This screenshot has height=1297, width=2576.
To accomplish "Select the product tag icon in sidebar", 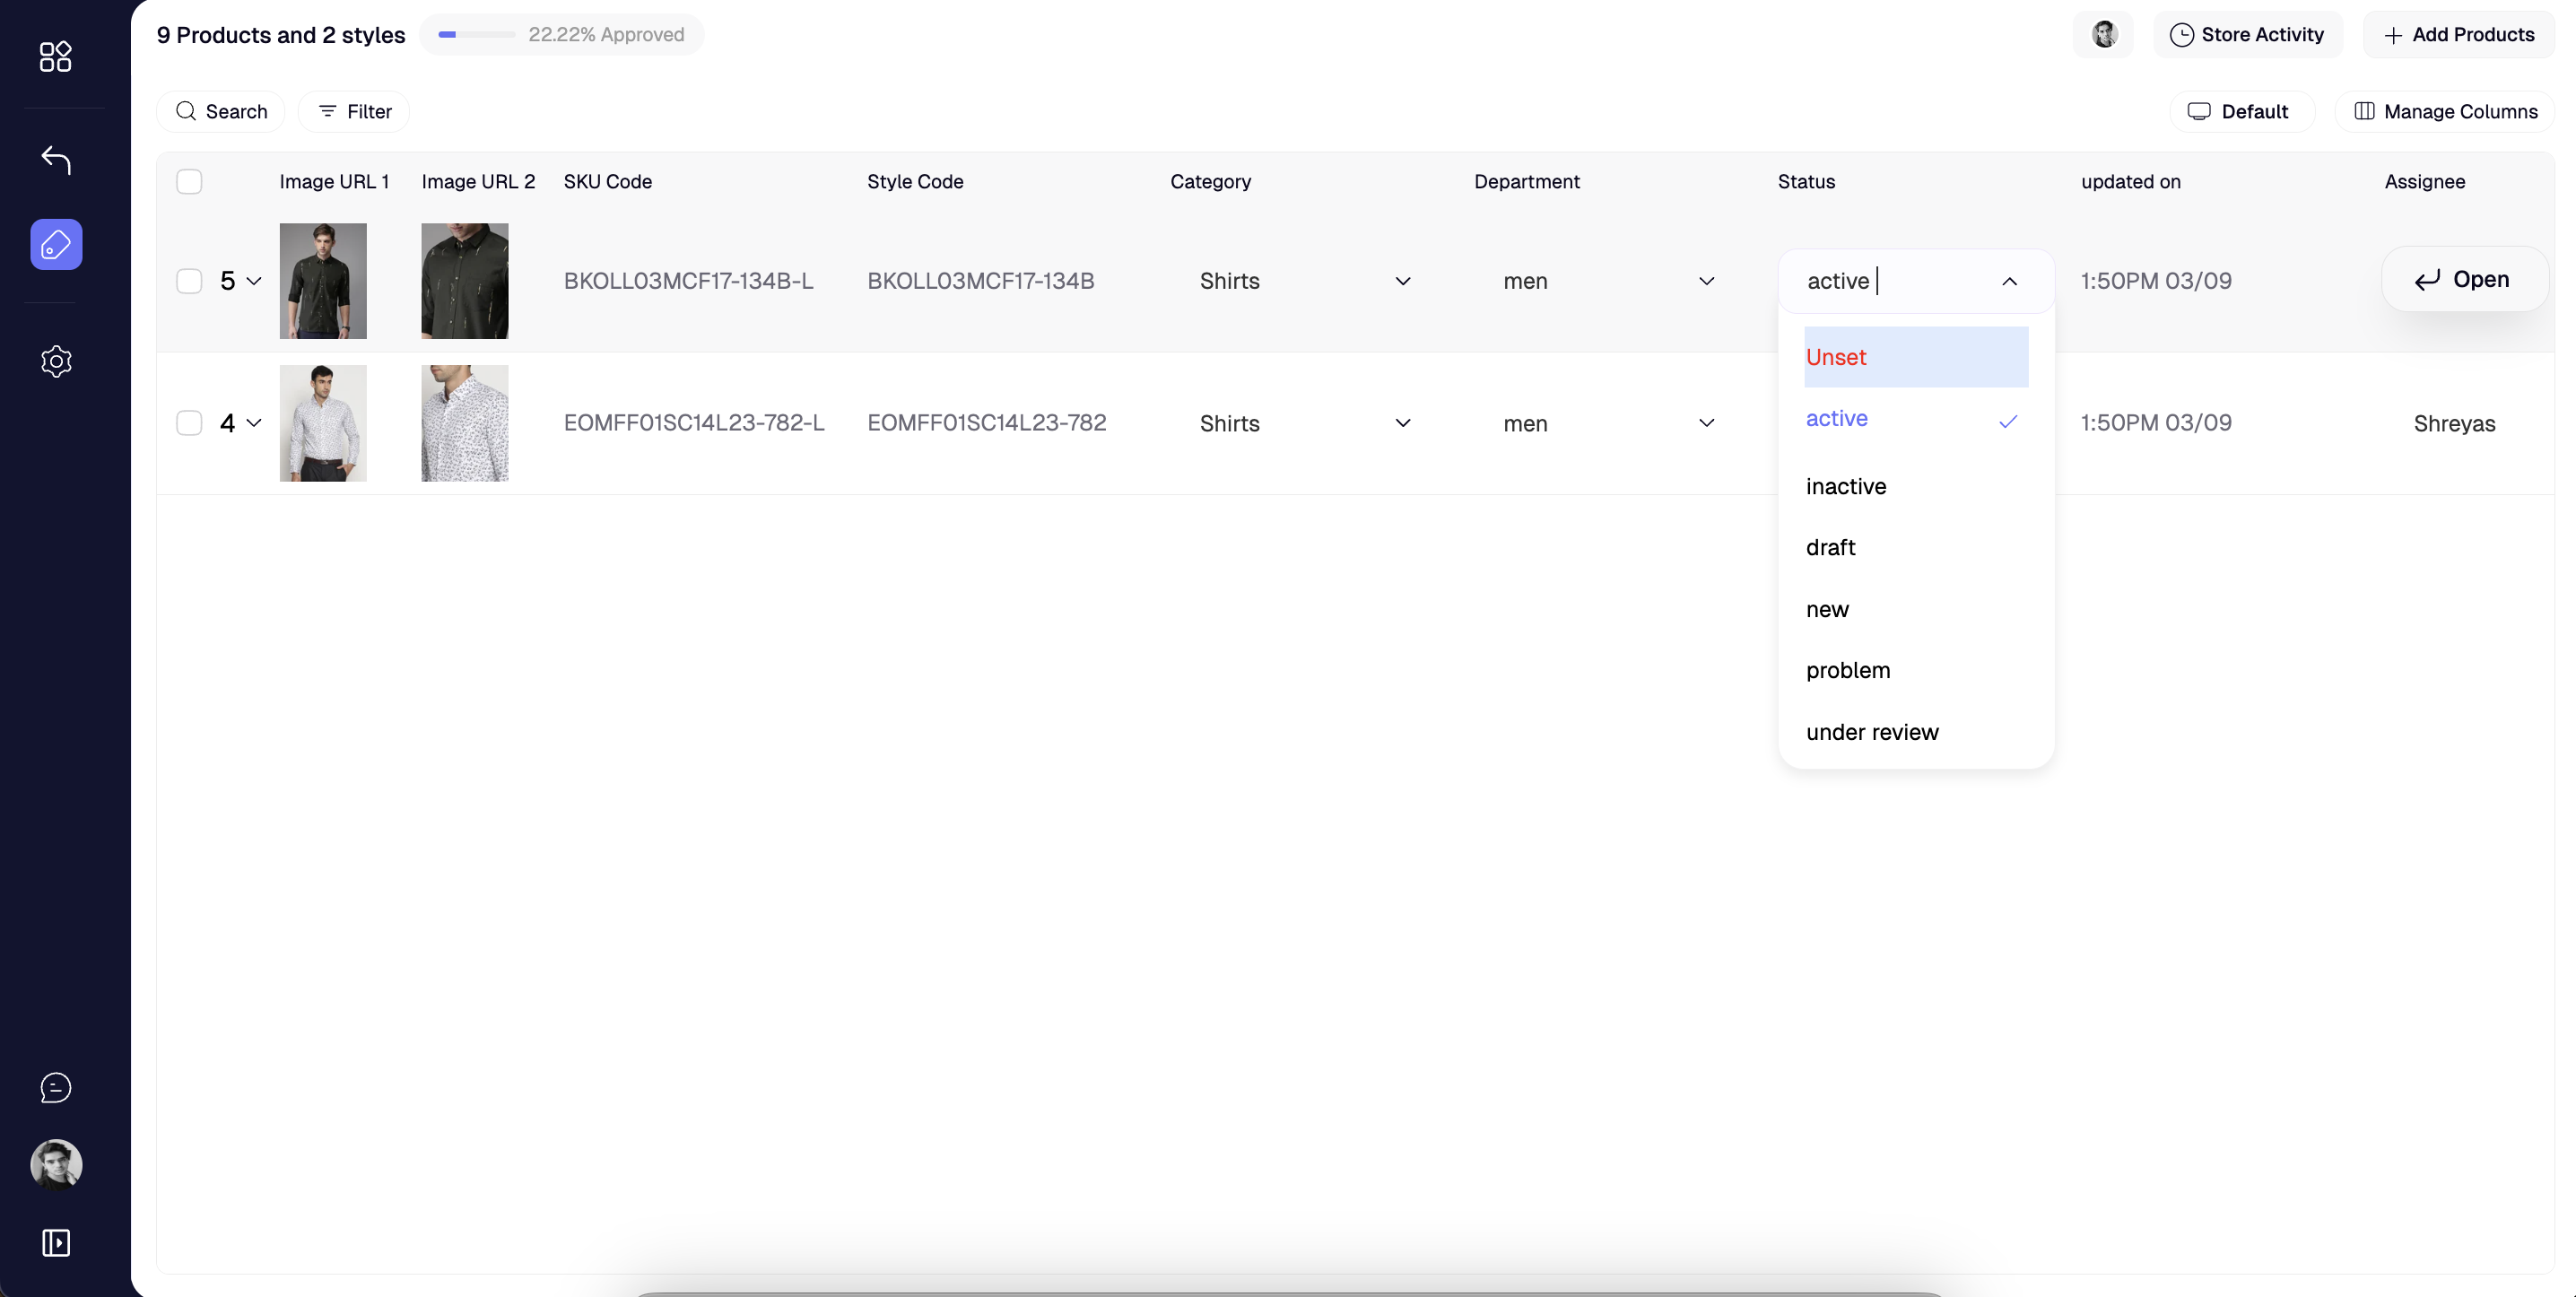I will tap(56, 244).
